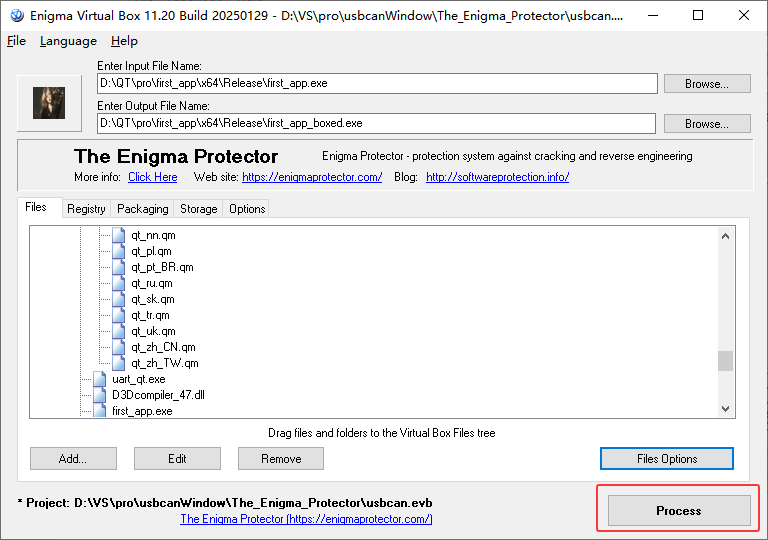
Task: Select qt_ru.qm in the files tree
Action: 152,283
